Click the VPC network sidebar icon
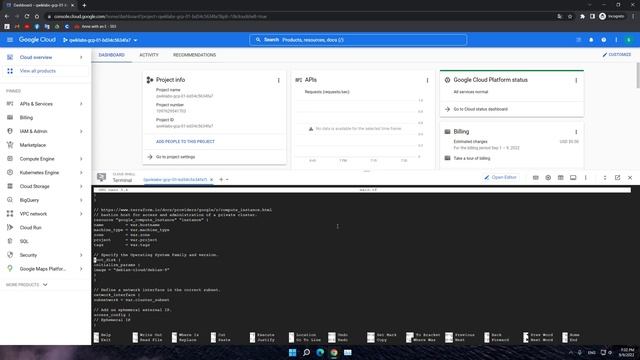The width and height of the screenshot is (640, 360). 10,214
